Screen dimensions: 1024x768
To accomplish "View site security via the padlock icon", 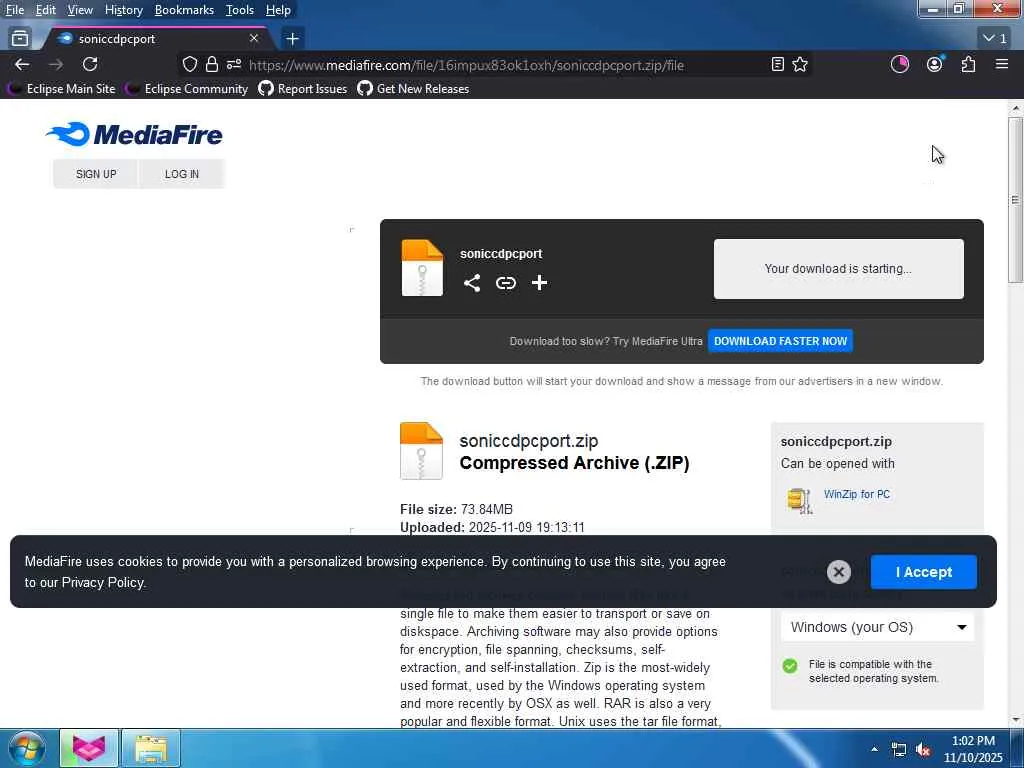I will (212, 64).
